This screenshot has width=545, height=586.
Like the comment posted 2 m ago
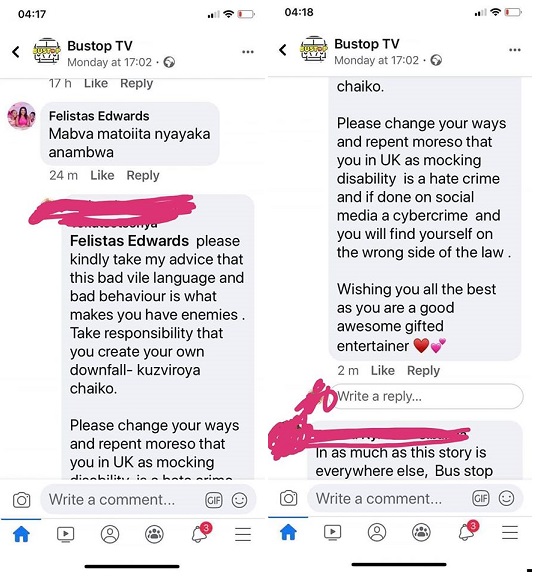click(x=383, y=370)
